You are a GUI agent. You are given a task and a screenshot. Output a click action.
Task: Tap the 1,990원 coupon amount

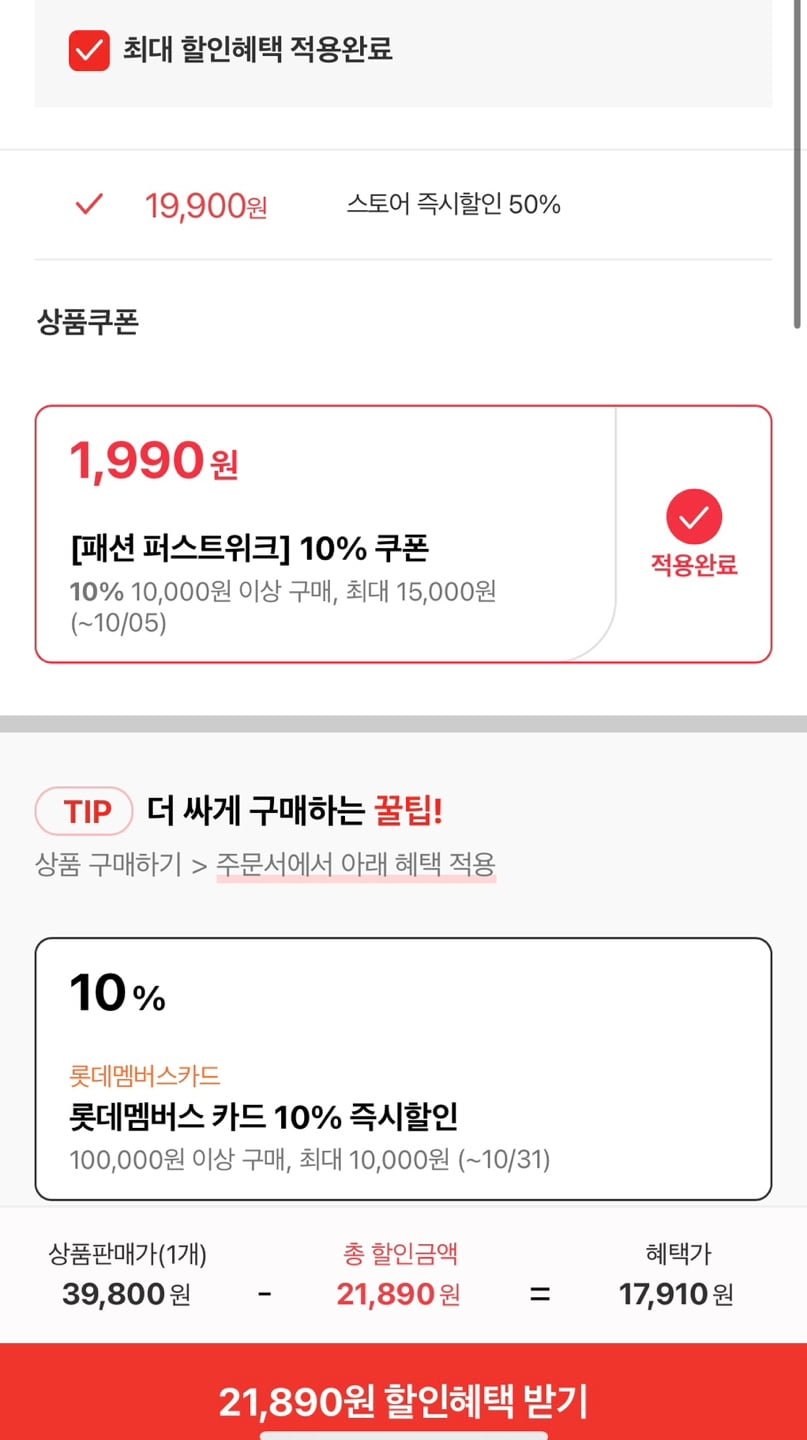coord(153,461)
